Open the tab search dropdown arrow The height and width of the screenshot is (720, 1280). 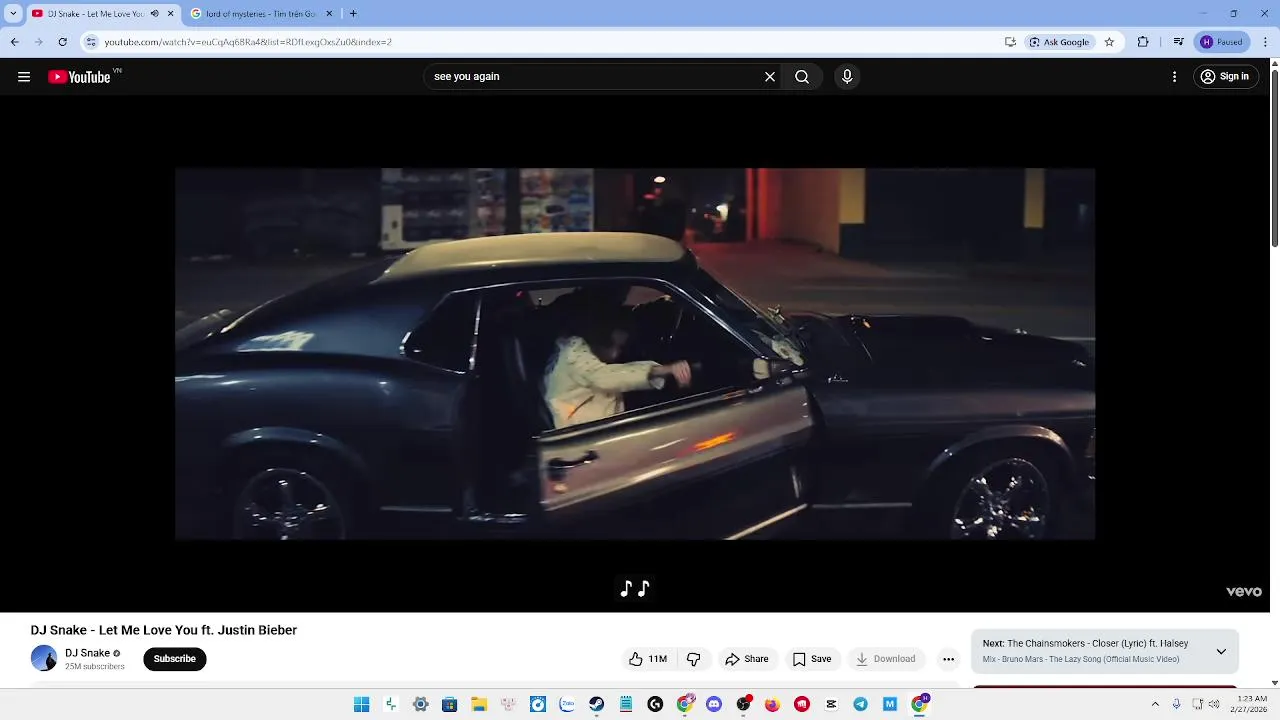(13, 14)
